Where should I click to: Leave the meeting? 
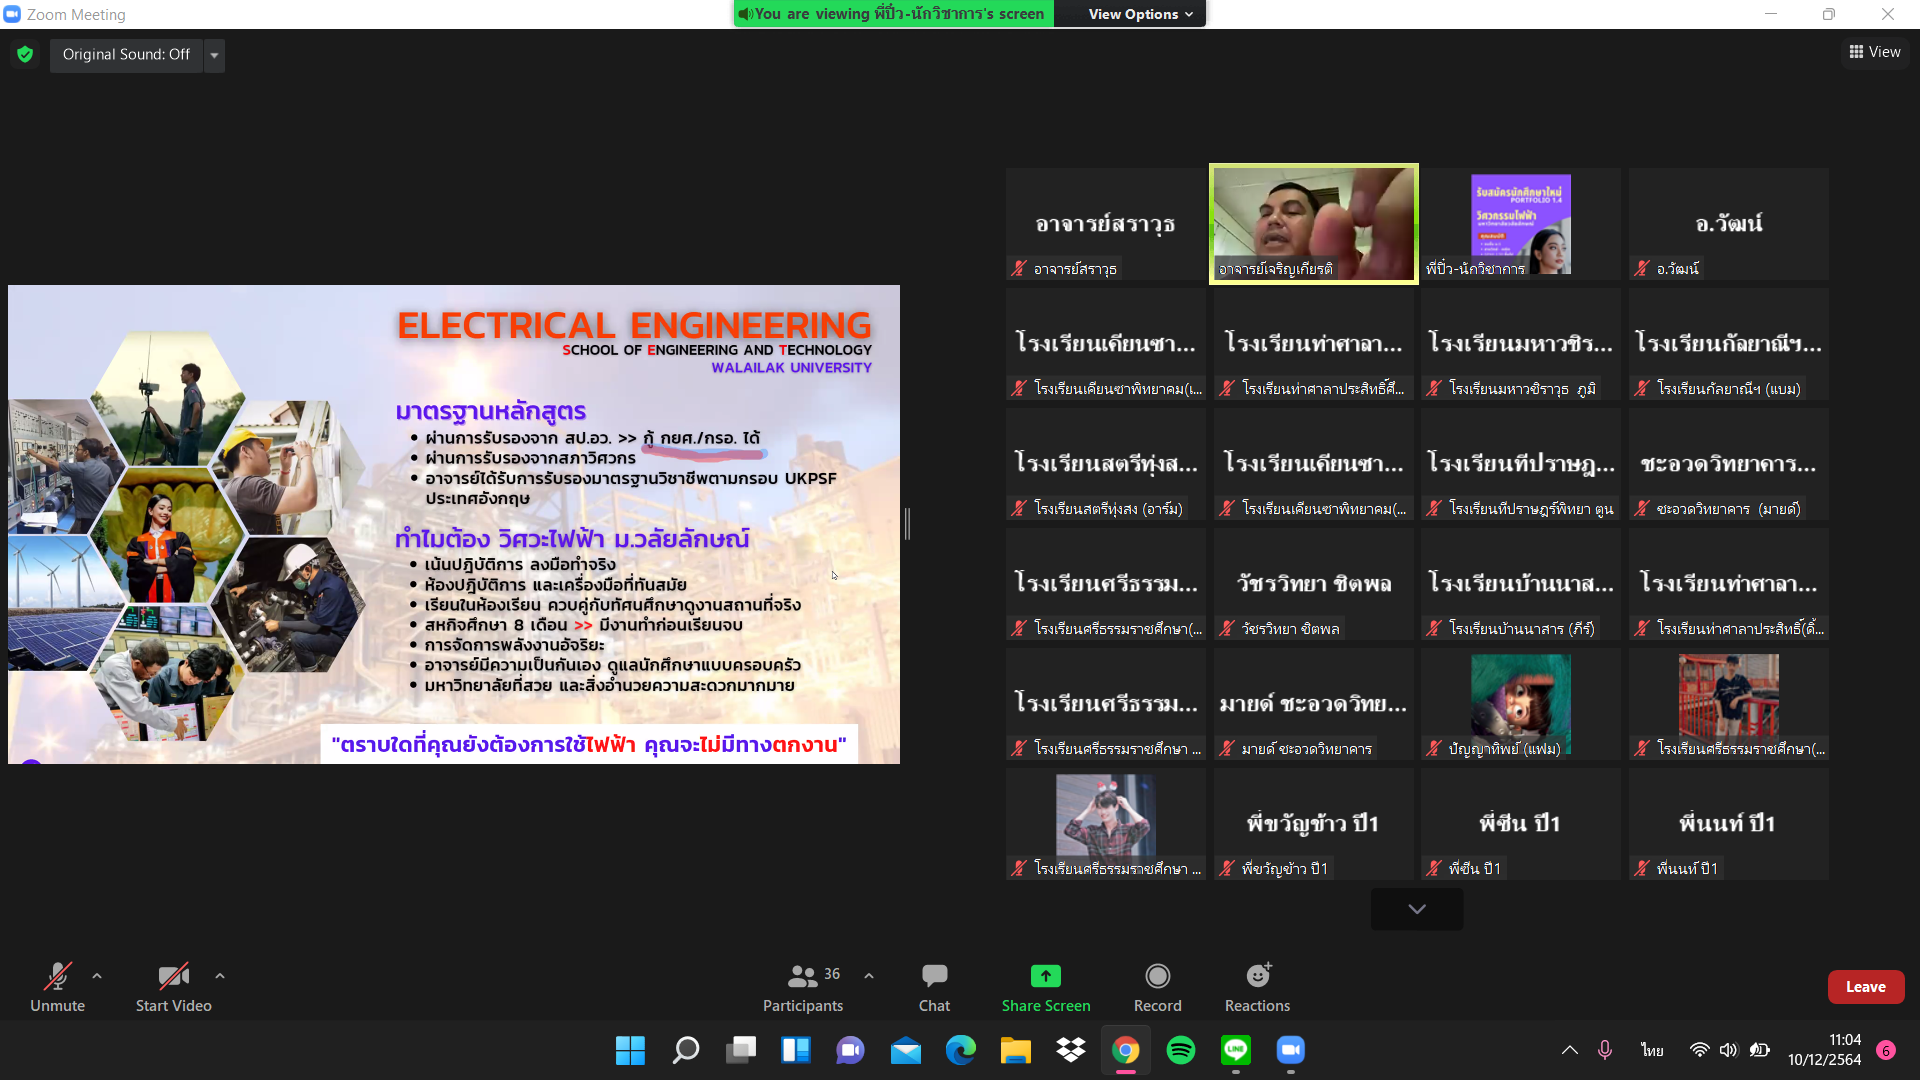(x=1865, y=986)
